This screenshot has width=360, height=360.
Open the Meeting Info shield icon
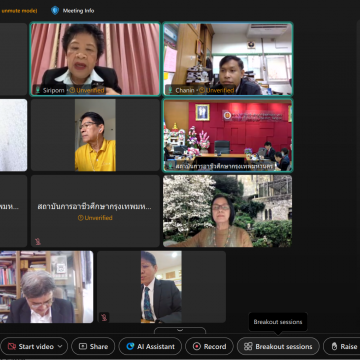click(55, 10)
